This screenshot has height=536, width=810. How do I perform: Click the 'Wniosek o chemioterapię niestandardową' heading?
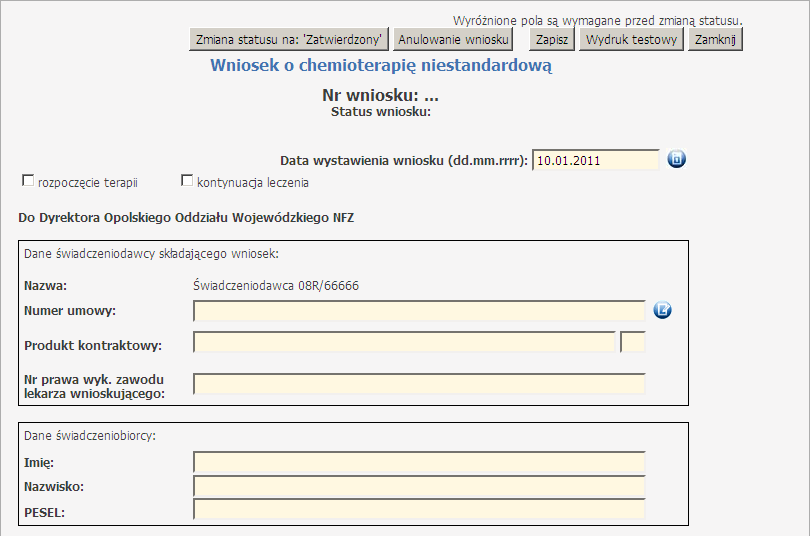(381, 66)
